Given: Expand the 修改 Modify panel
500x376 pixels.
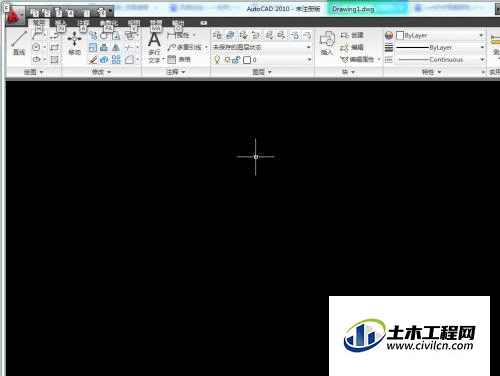Looking at the screenshot, I should coord(102,72).
